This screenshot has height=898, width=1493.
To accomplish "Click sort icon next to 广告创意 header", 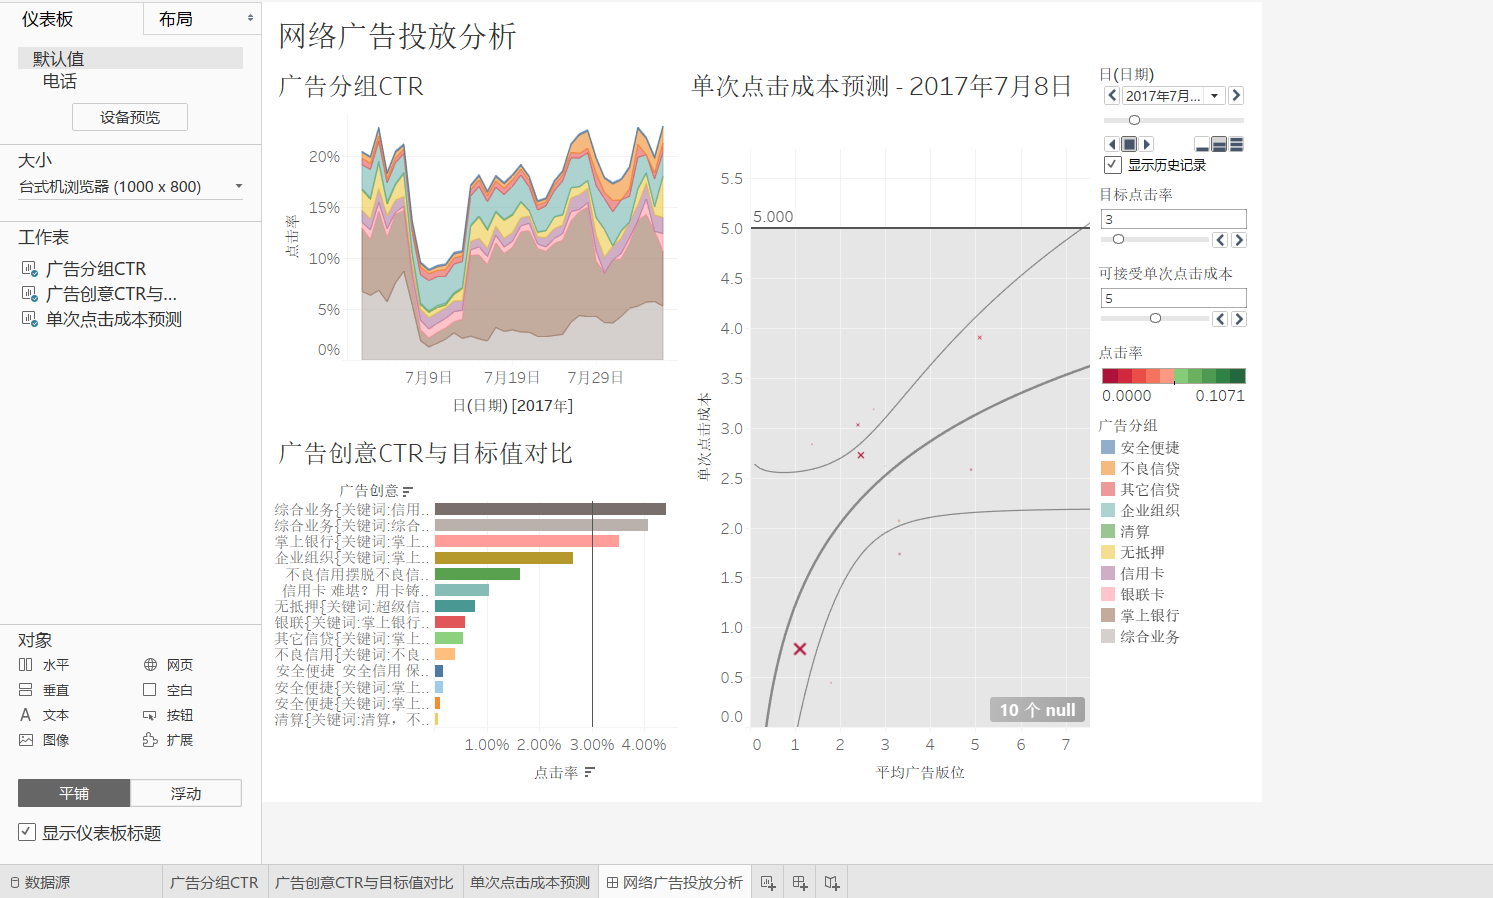I will click(407, 491).
